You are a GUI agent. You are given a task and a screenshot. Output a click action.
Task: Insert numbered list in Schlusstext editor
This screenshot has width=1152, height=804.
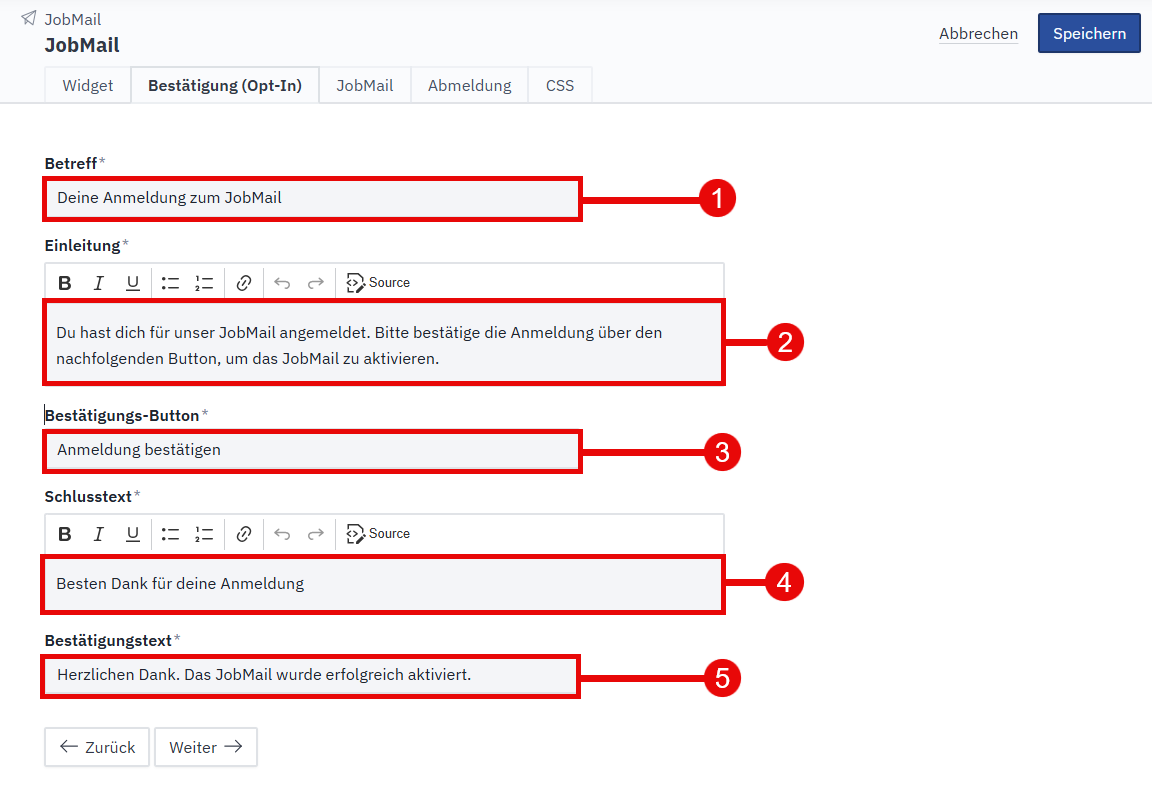click(204, 534)
